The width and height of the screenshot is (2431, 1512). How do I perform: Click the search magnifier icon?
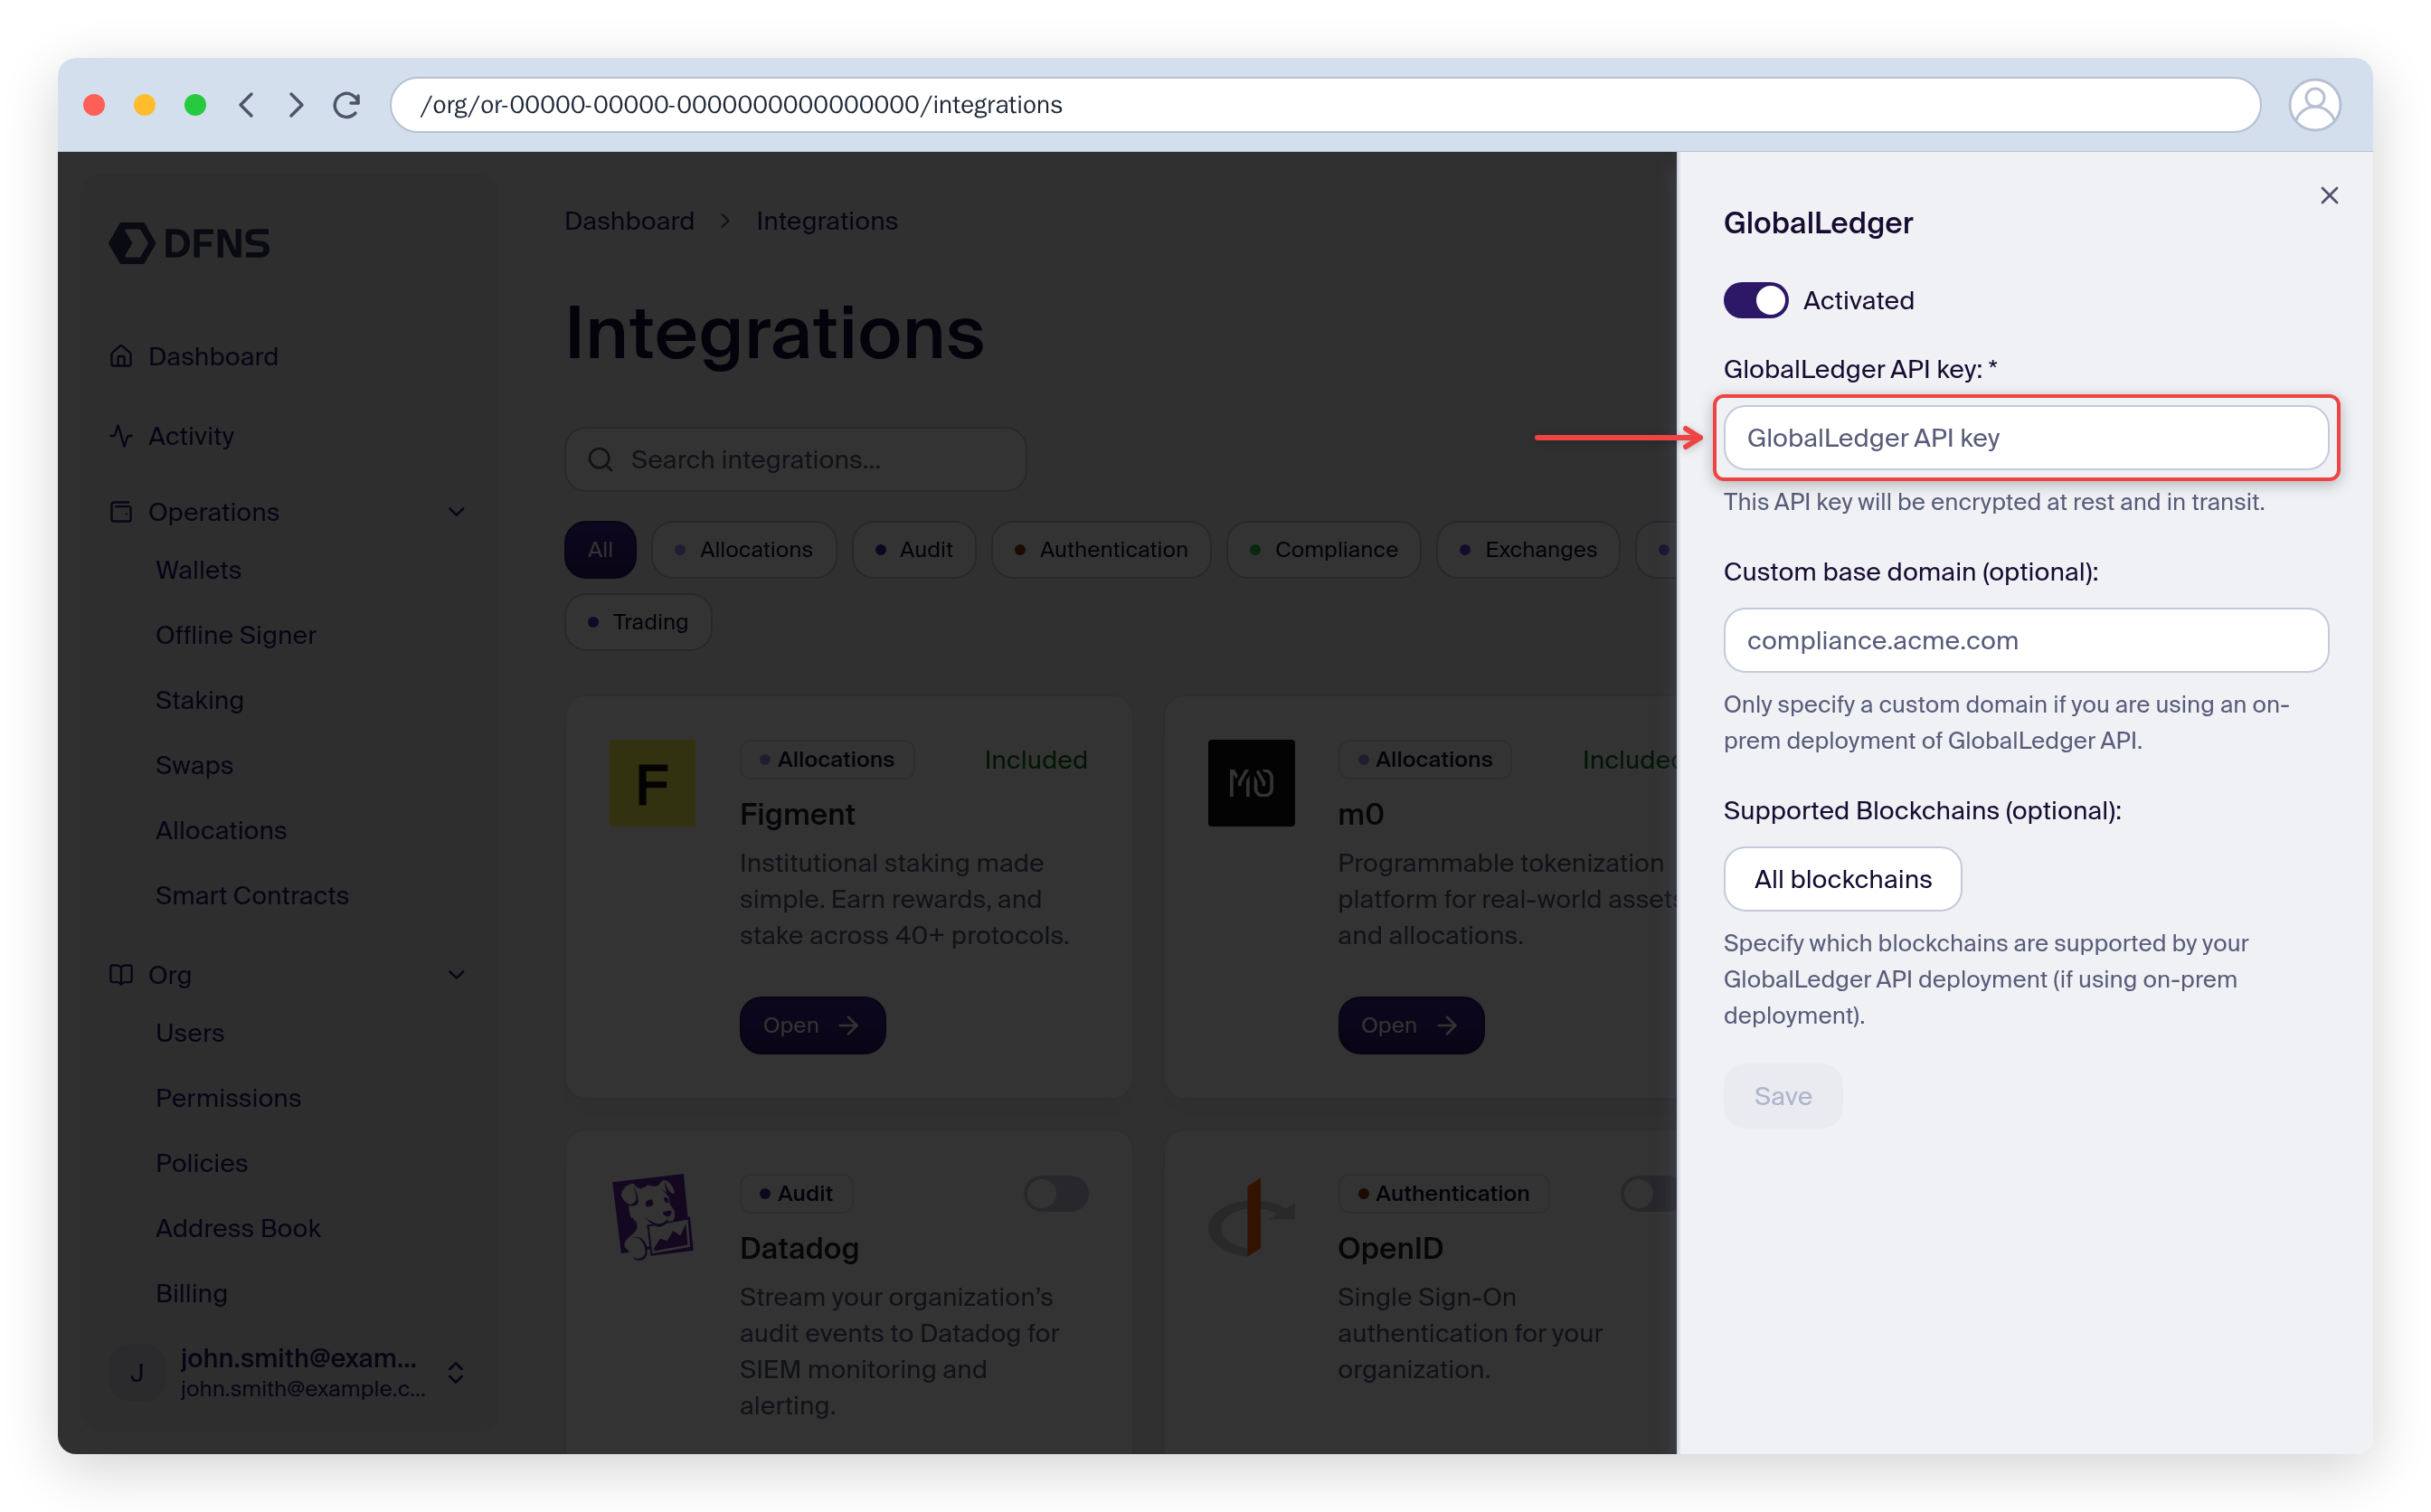tap(600, 459)
